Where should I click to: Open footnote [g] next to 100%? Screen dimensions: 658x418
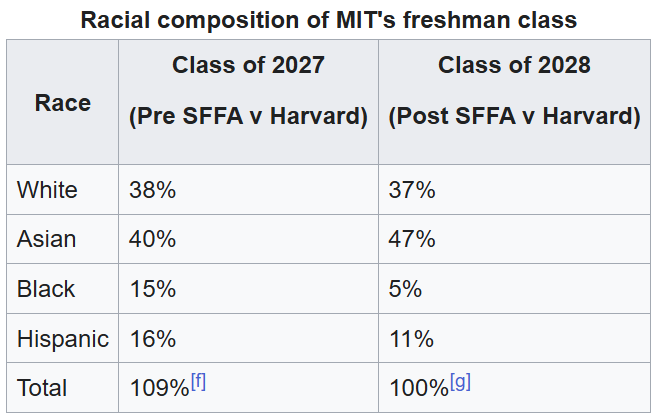(460, 381)
